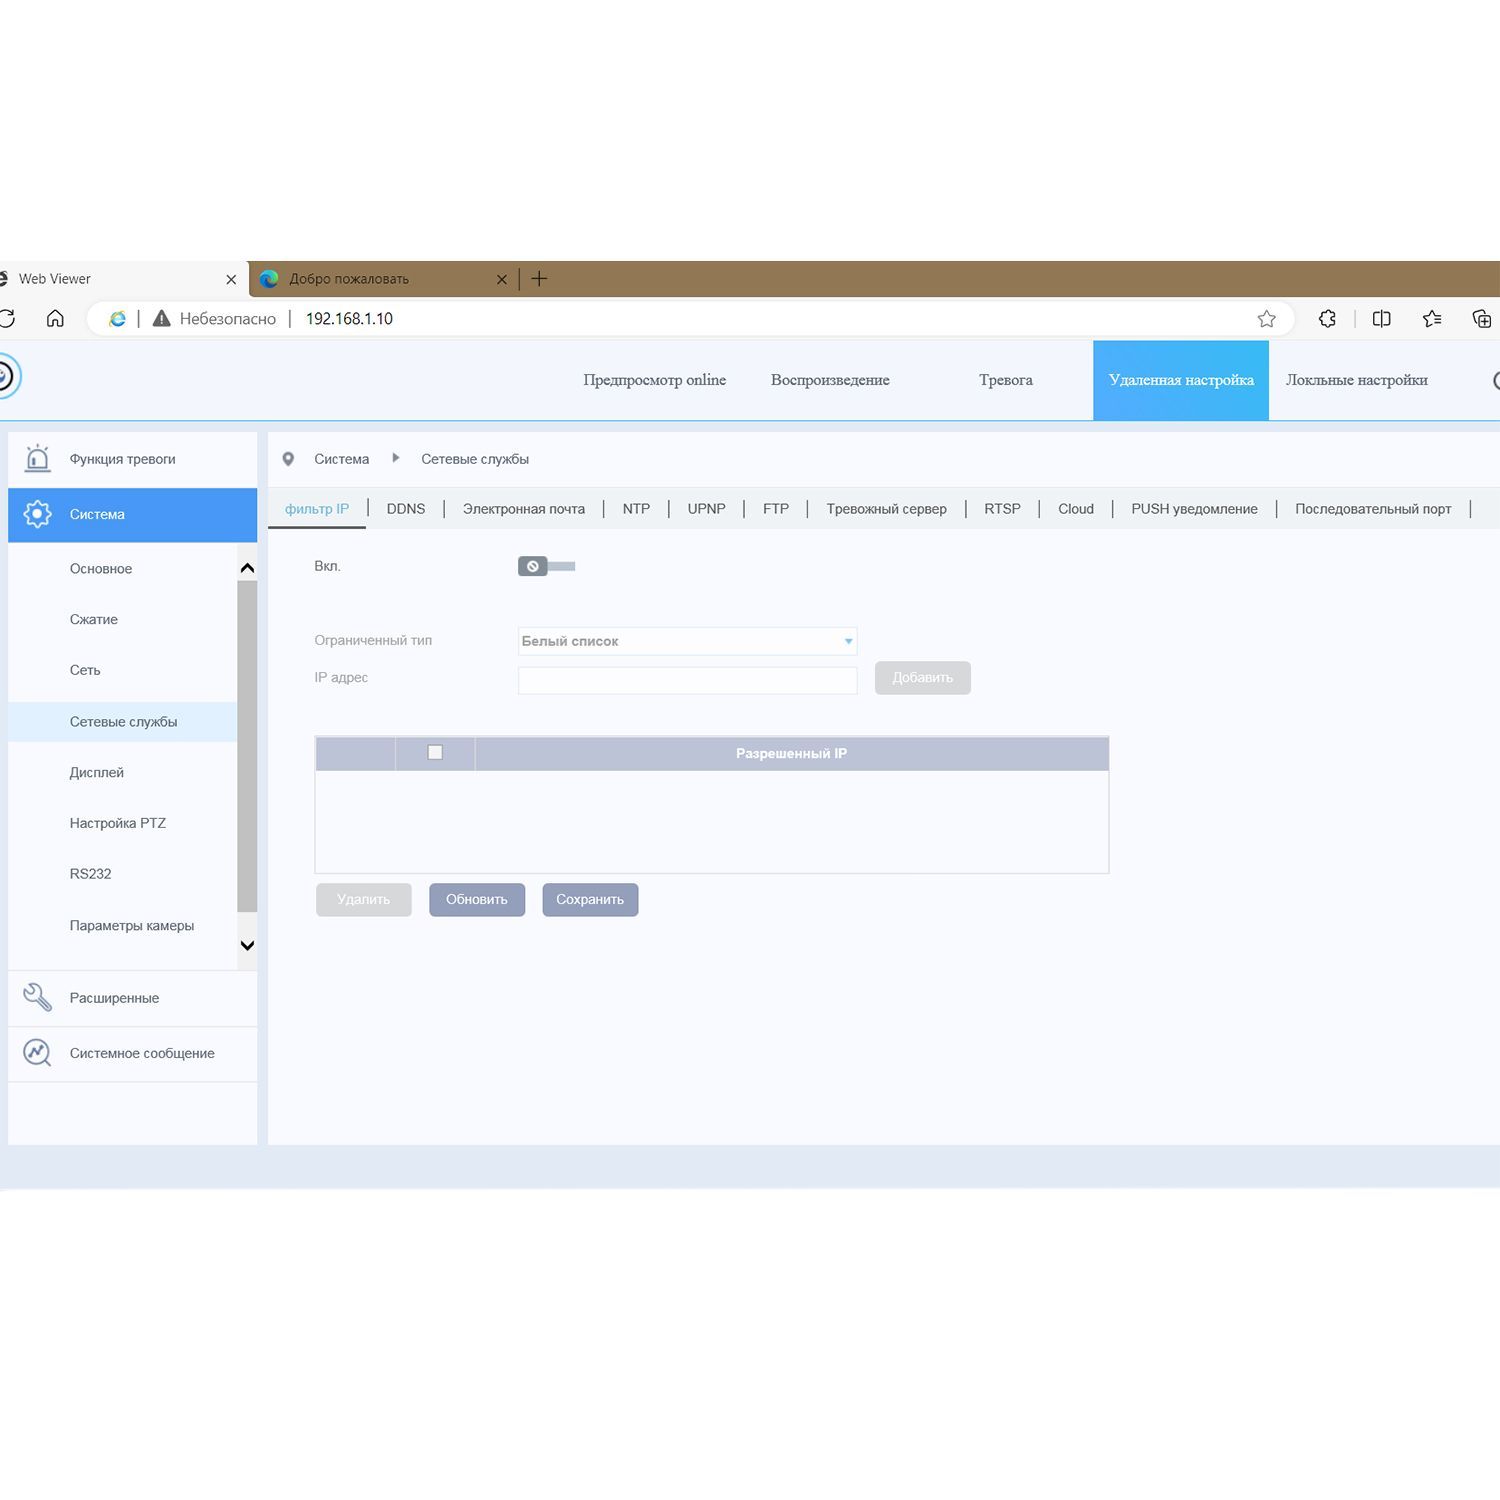This screenshot has width=1500, height=1500.
Task: Open the browser extensions puzzle icon
Action: 1327,318
